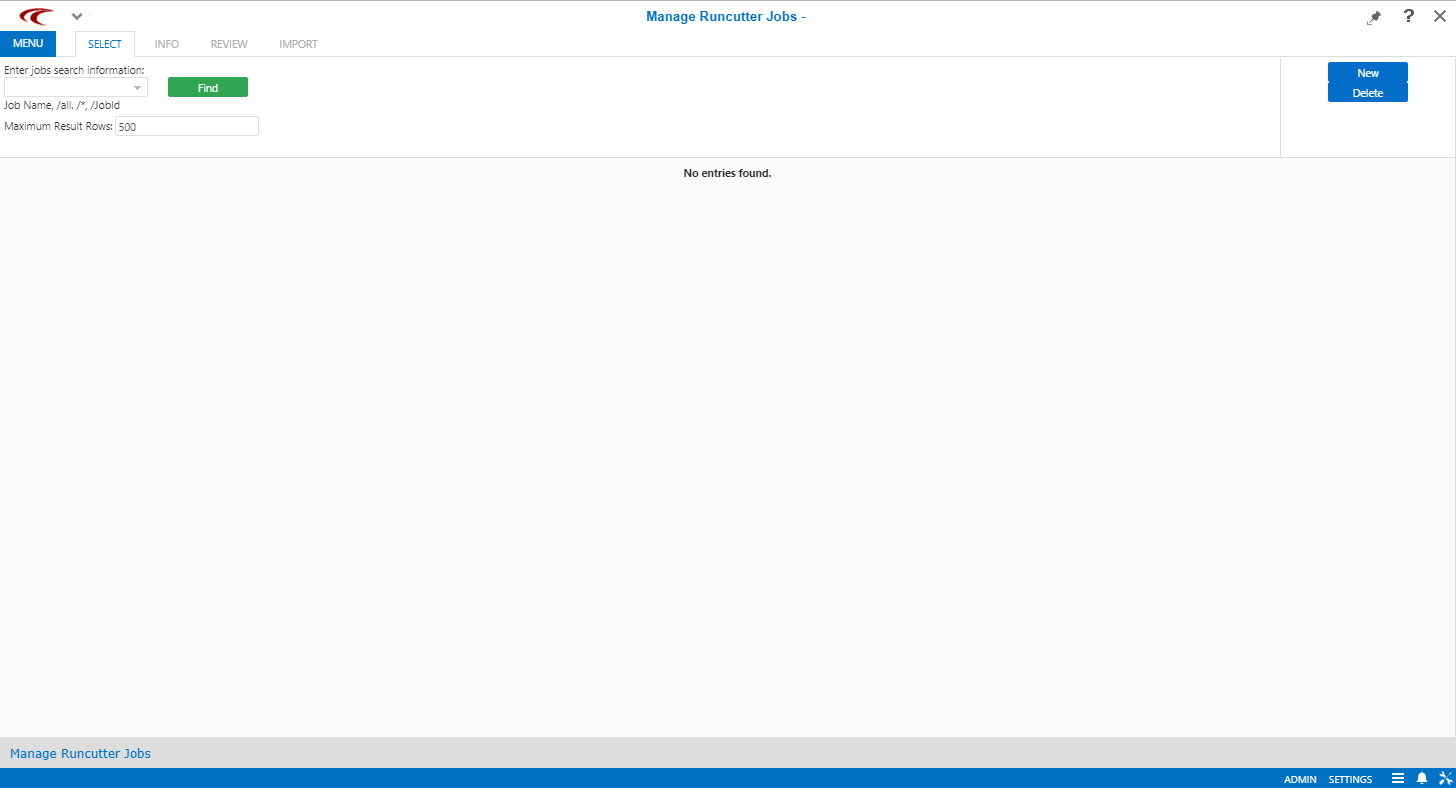Image resolution: width=1456 pixels, height=788 pixels.
Task: Click the Delete button
Action: (x=1367, y=91)
